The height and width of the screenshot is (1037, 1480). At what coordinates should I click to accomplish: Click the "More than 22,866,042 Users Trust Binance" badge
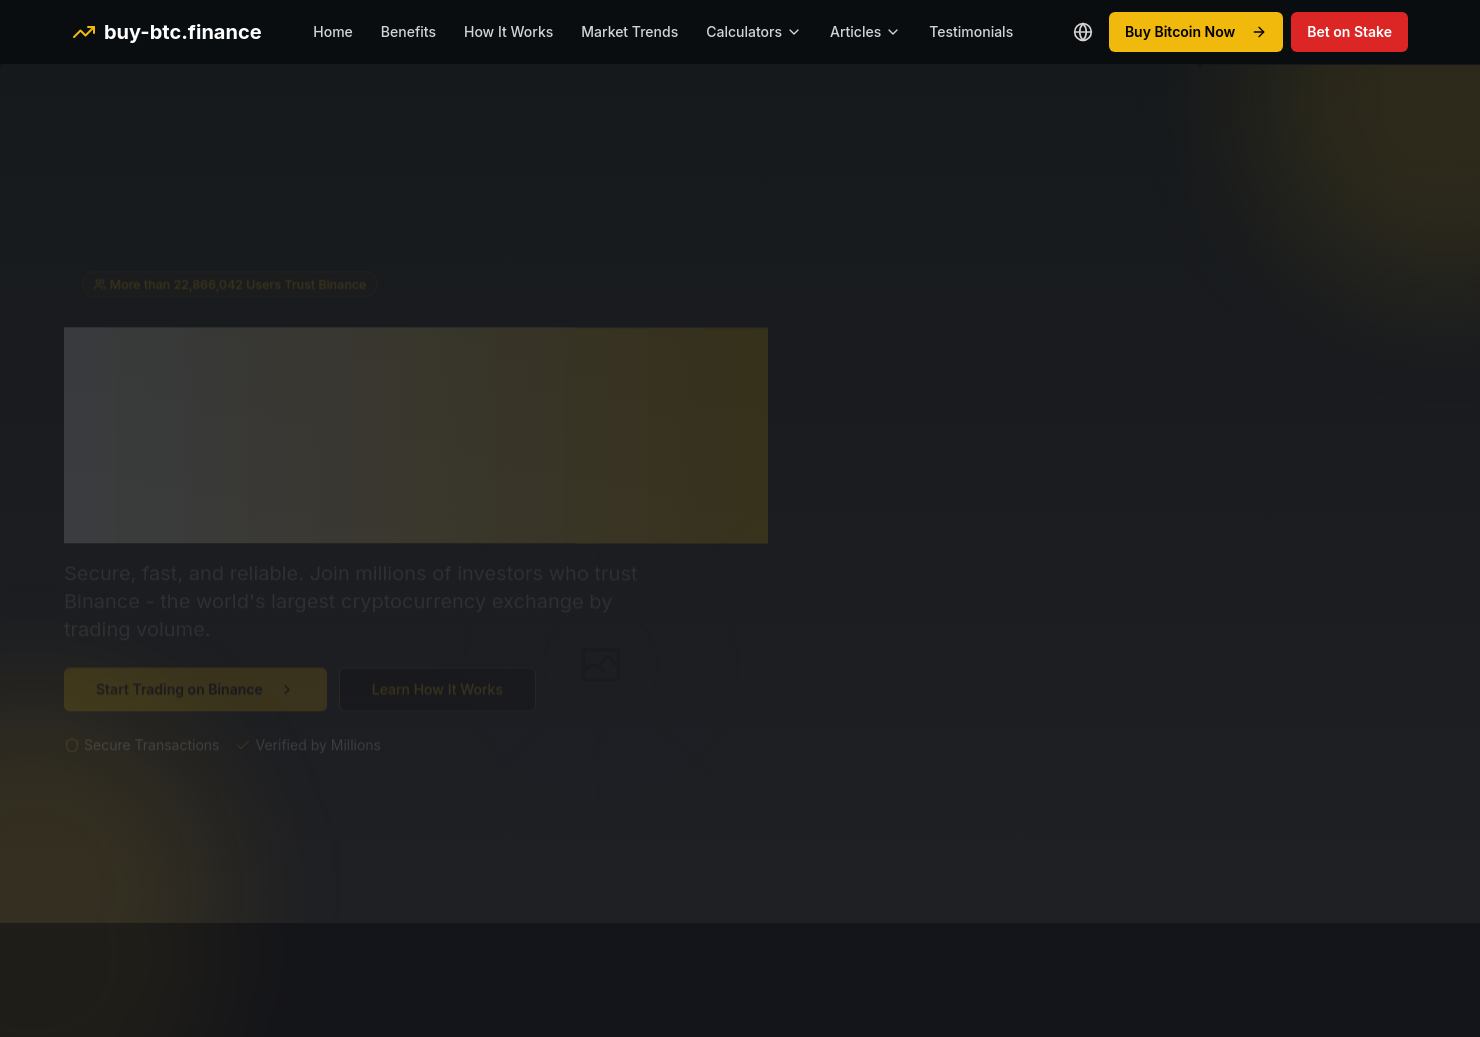coord(230,285)
